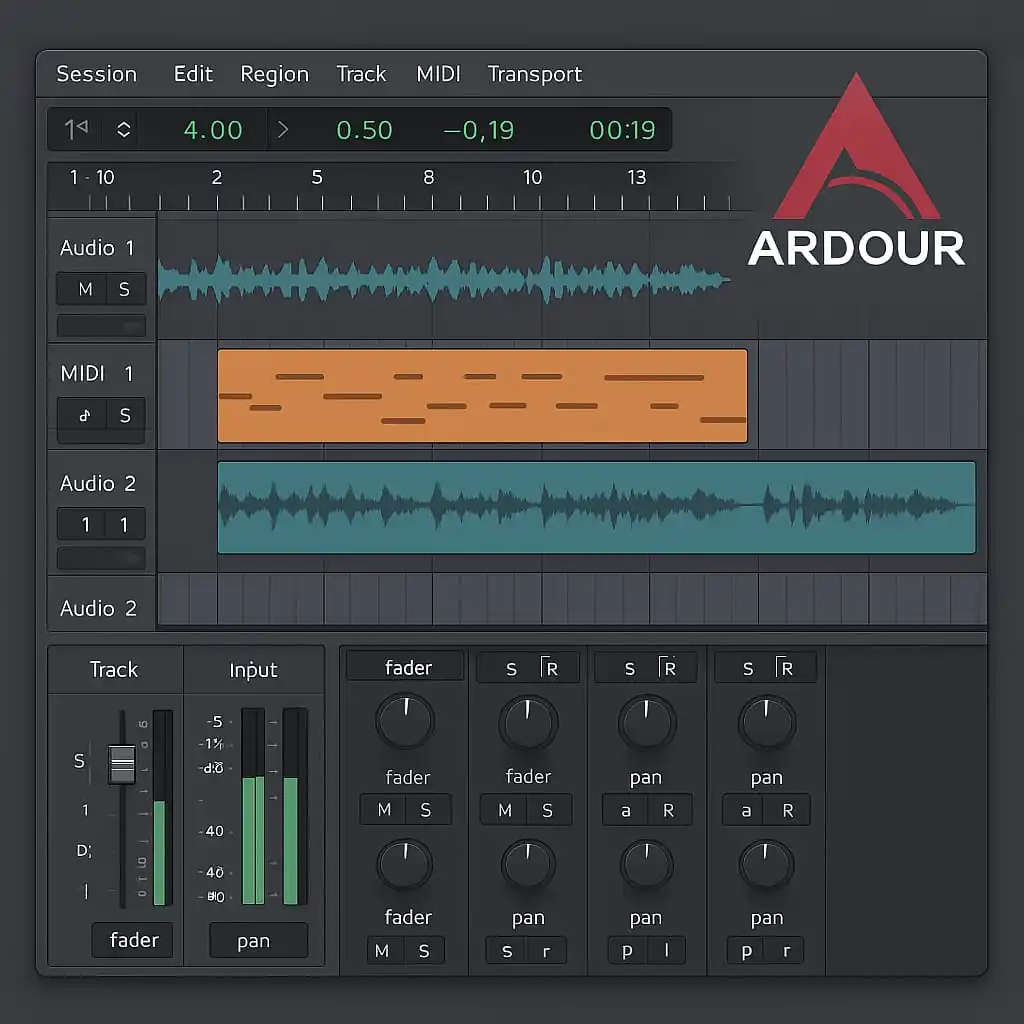Click the lowercase 's' button in the second strip
This screenshot has width=1024, height=1024.
tap(507, 951)
